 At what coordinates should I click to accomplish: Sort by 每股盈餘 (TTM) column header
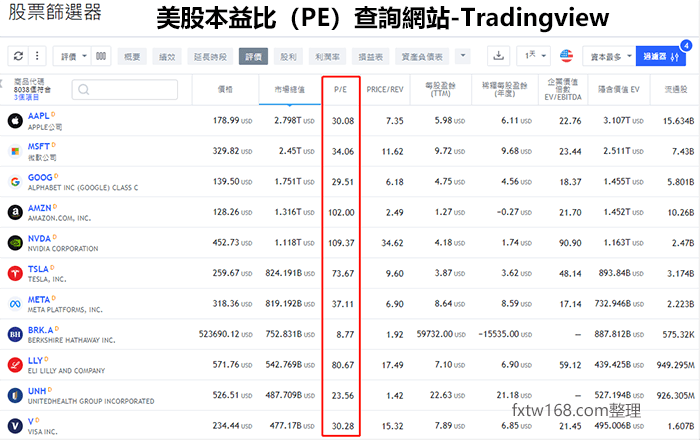(440, 89)
